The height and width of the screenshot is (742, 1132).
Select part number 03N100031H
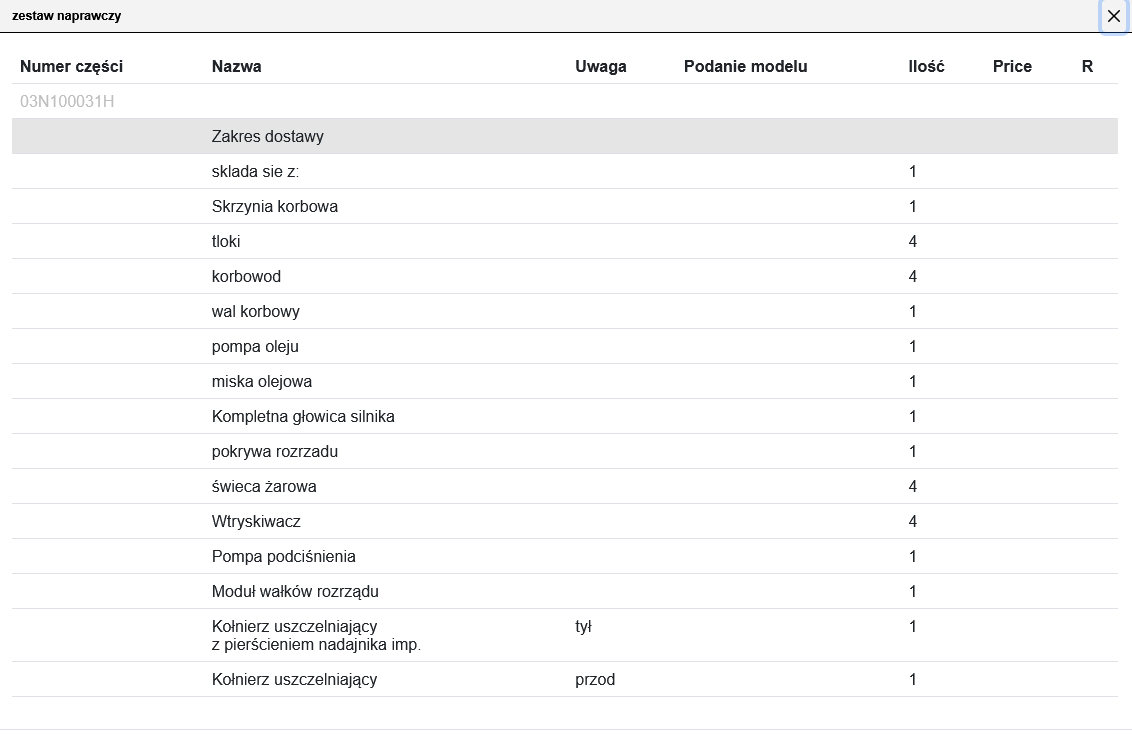tap(67, 101)
